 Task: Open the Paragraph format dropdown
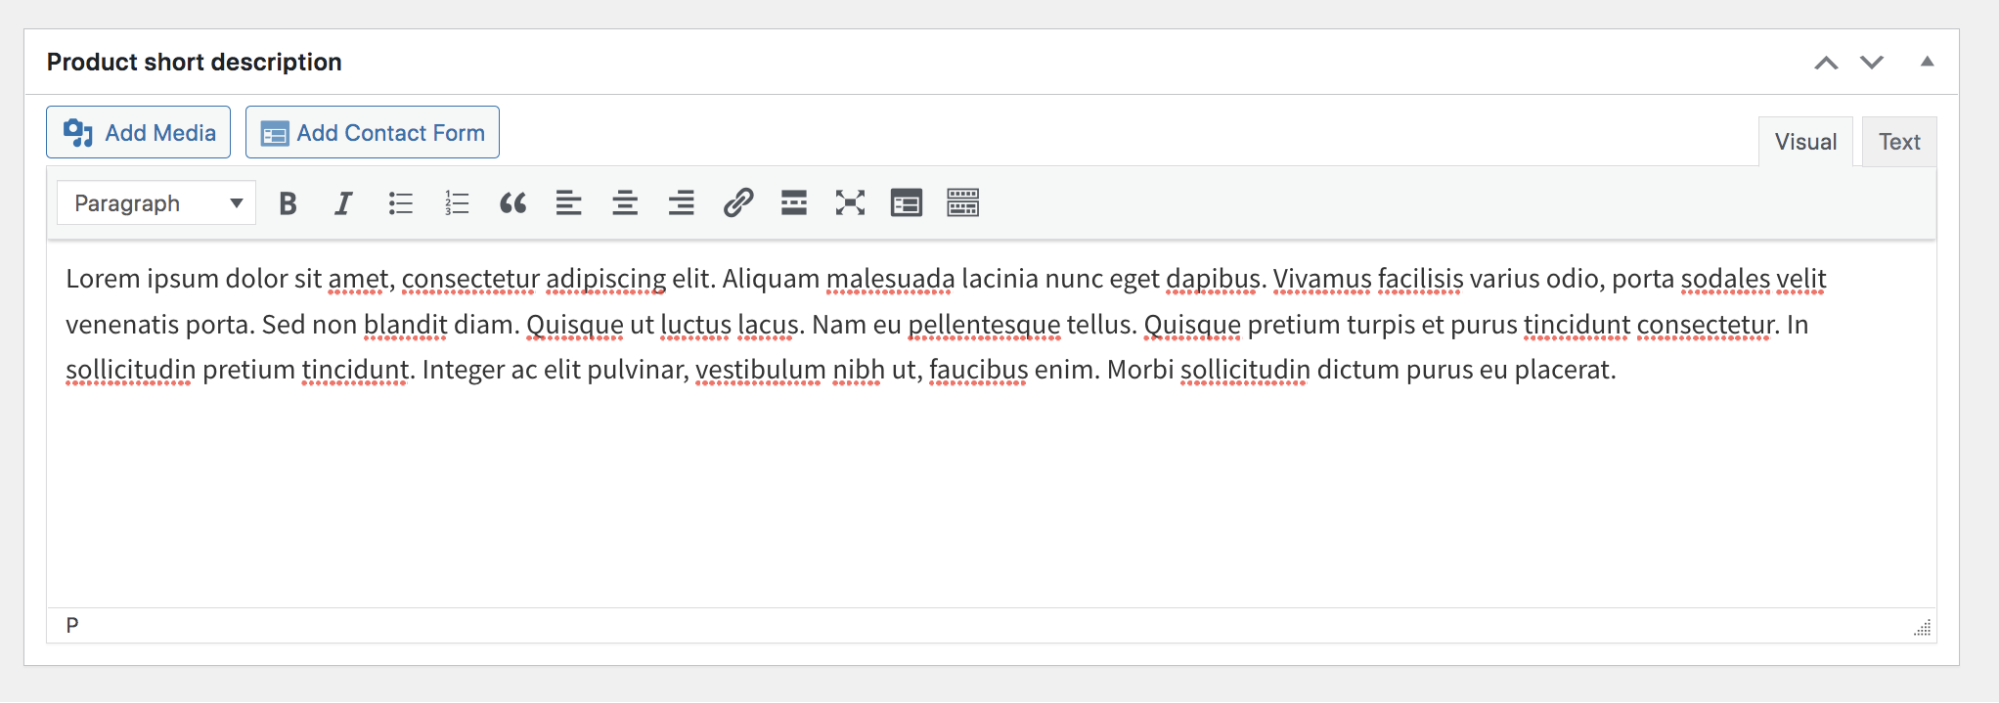click(x=157, y=204)
